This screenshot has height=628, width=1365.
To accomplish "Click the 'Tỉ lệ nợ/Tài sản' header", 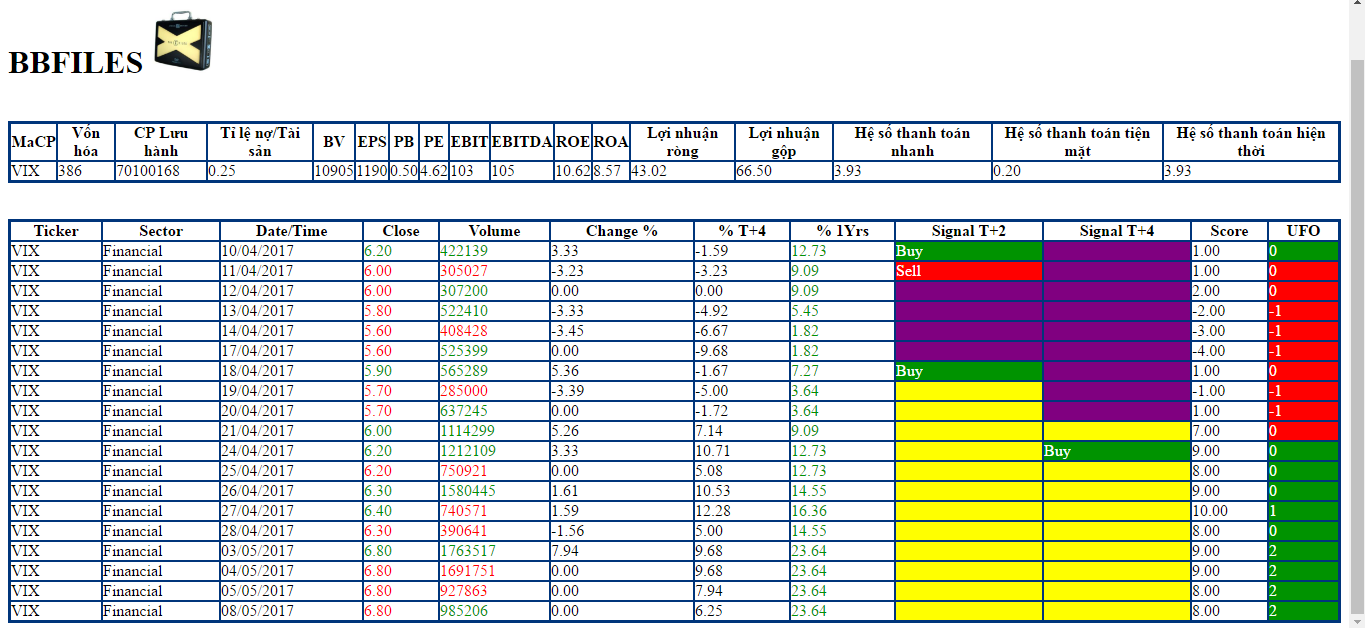I will pyautogui.click(x=260, y=142).
